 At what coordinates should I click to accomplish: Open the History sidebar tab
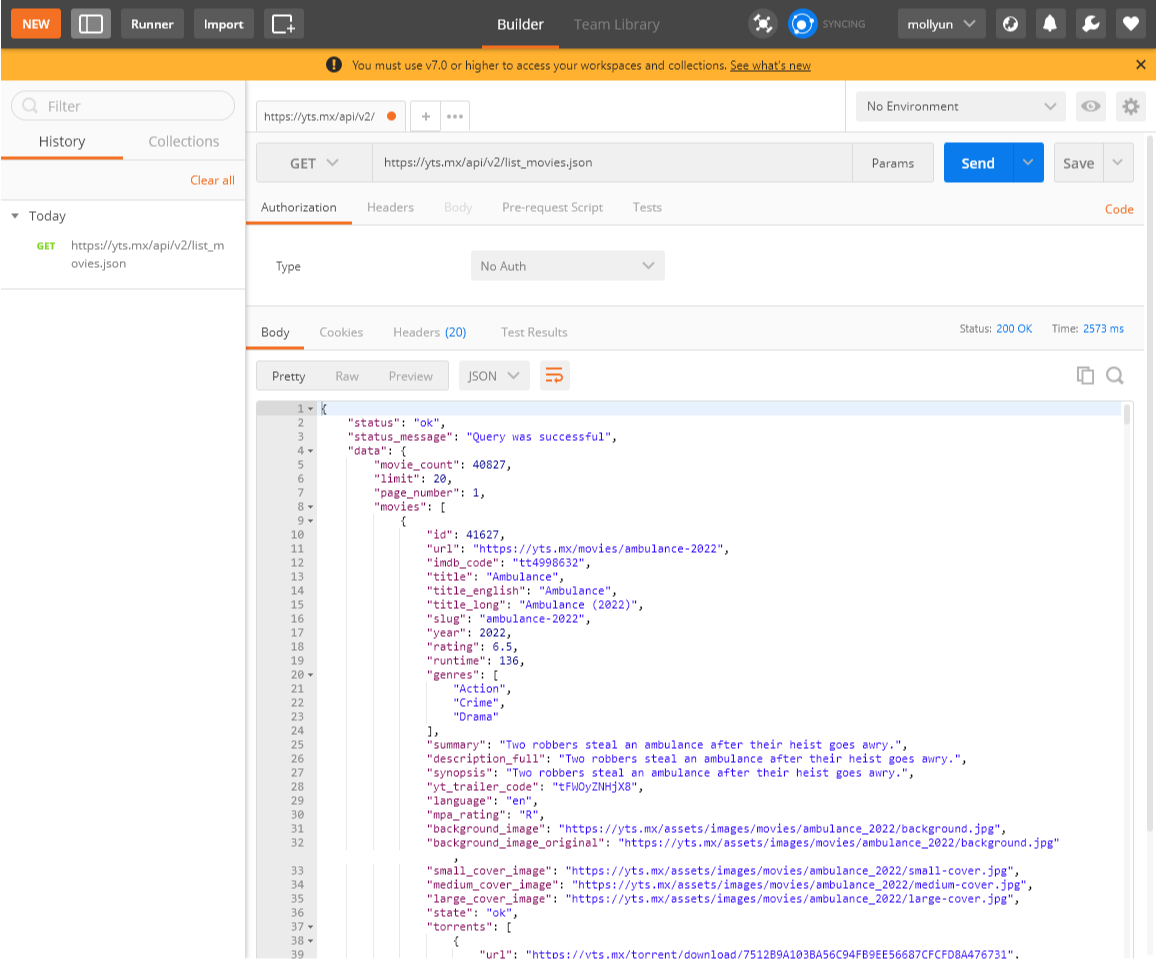pyautogui.click(x=62, y=142)
